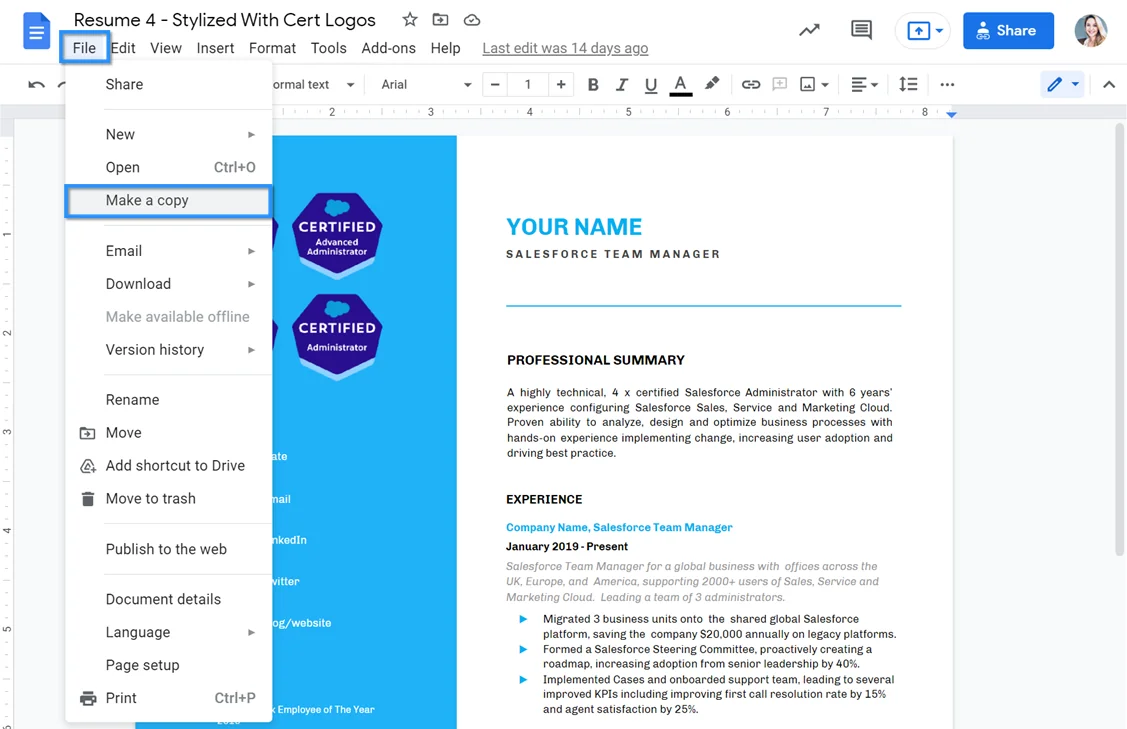The image size is (1127, 729).
Task: Expand the Email submenu
Action: [x=168, y=251]
